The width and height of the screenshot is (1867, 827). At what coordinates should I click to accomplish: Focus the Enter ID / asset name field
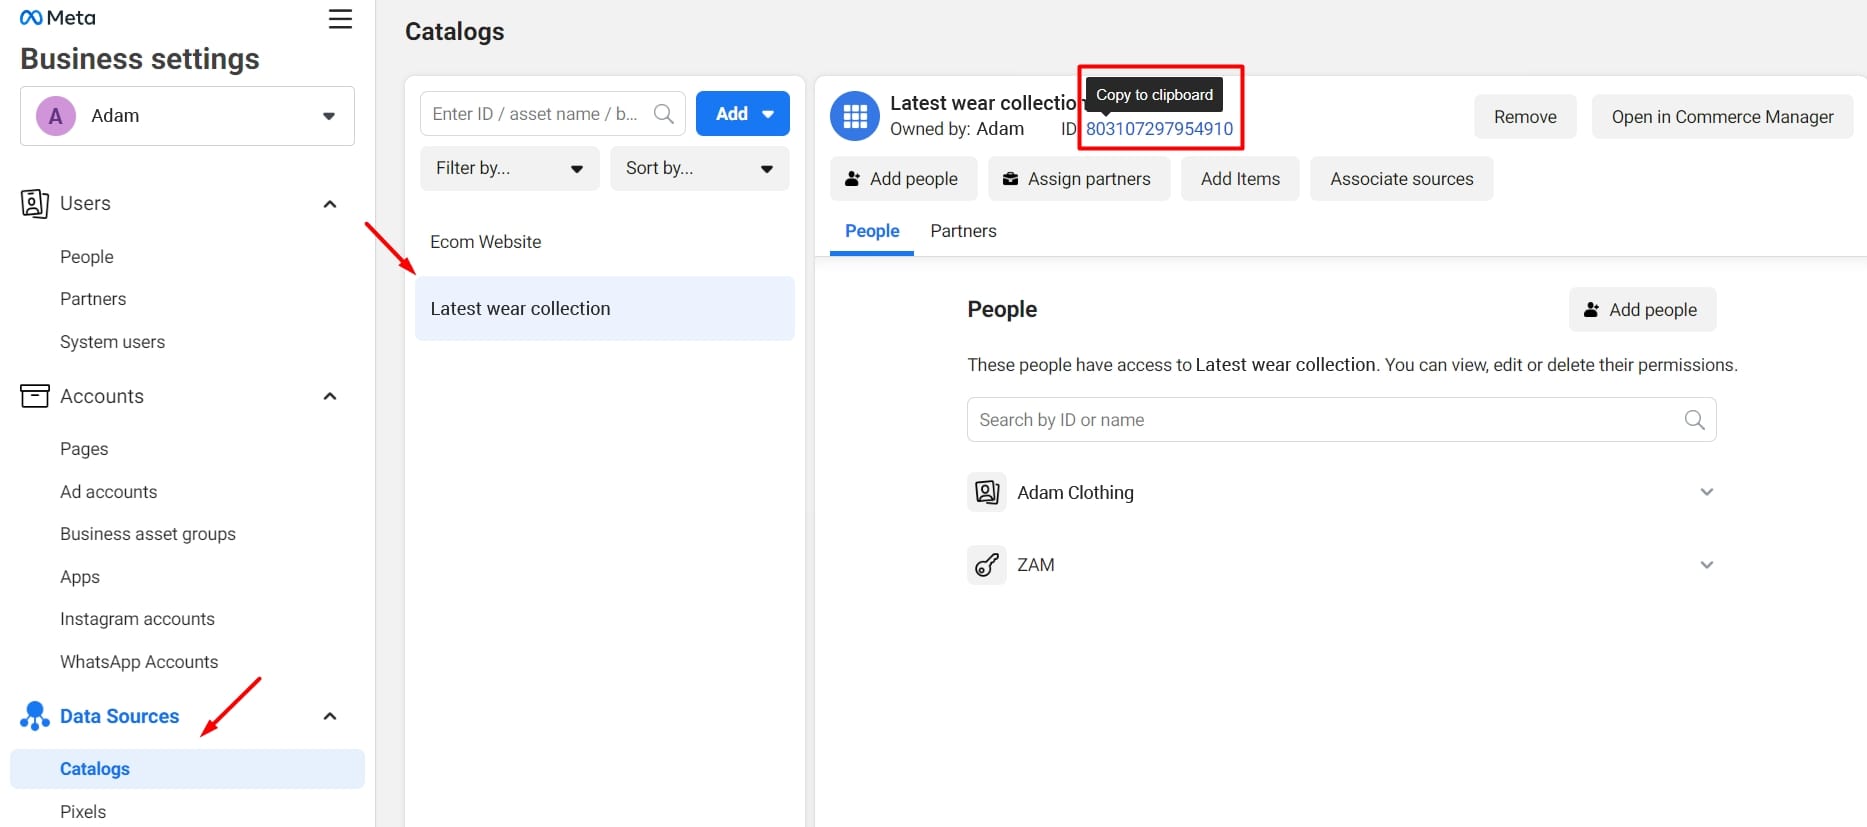553,114
